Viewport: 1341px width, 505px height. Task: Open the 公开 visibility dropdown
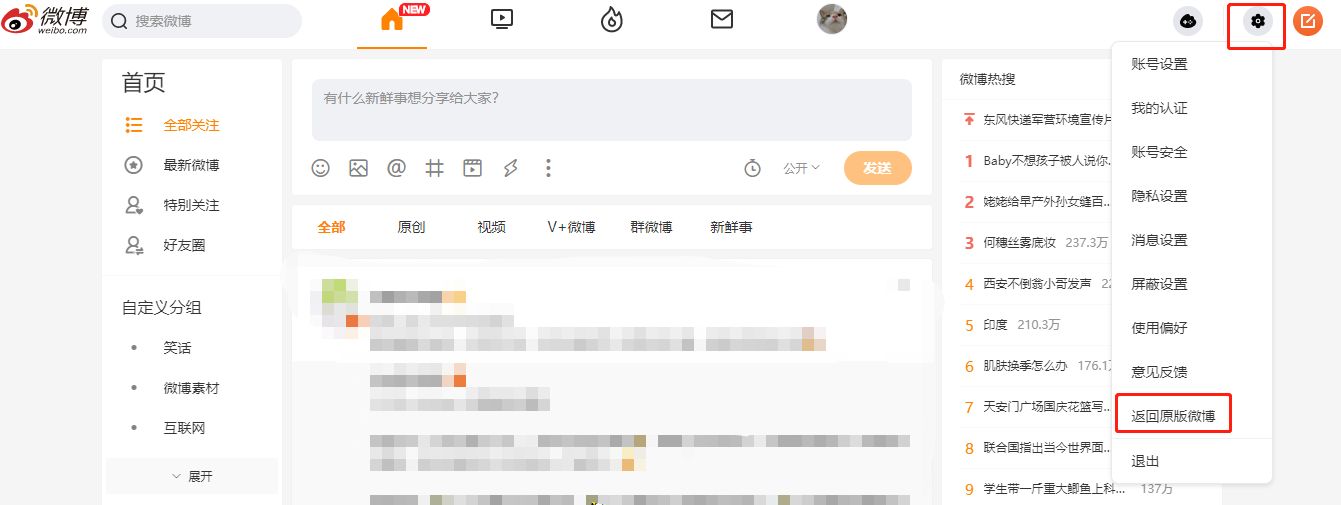(801, 168)
